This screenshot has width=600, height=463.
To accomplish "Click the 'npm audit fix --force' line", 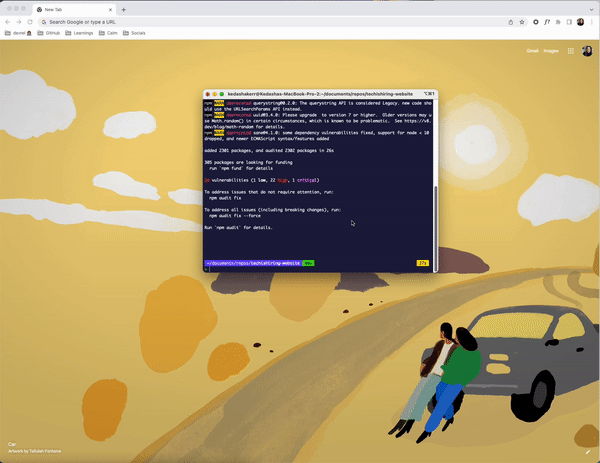I will 235,216.
